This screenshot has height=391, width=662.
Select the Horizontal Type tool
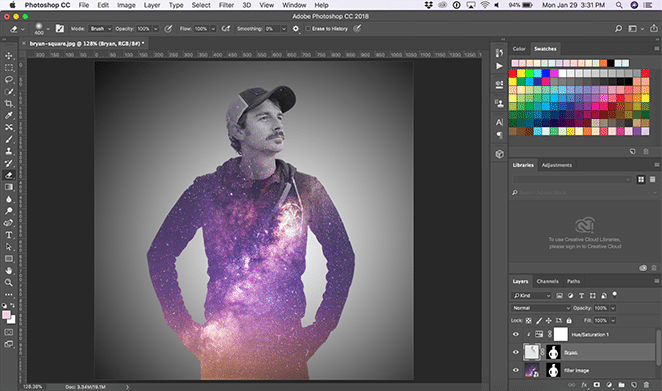(8, 235)
